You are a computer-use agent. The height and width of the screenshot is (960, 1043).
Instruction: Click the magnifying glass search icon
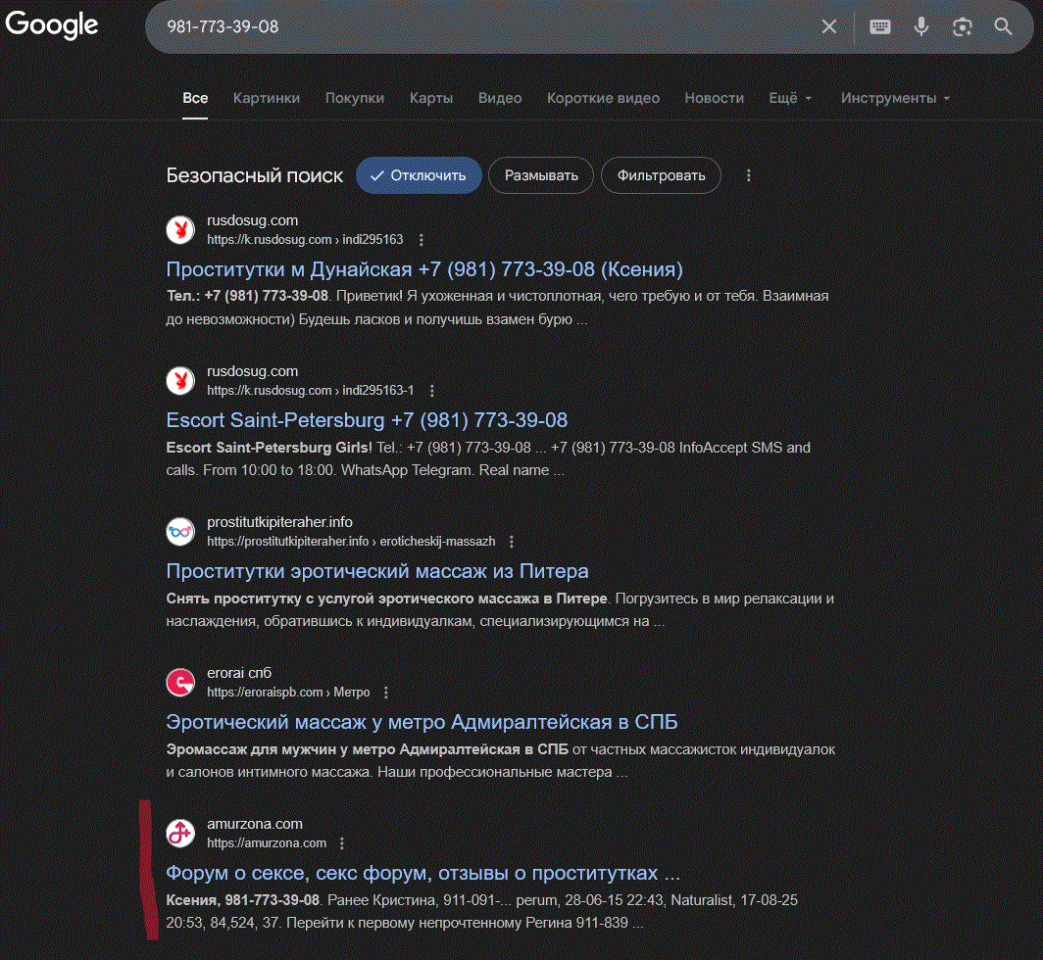[1003, 27]
